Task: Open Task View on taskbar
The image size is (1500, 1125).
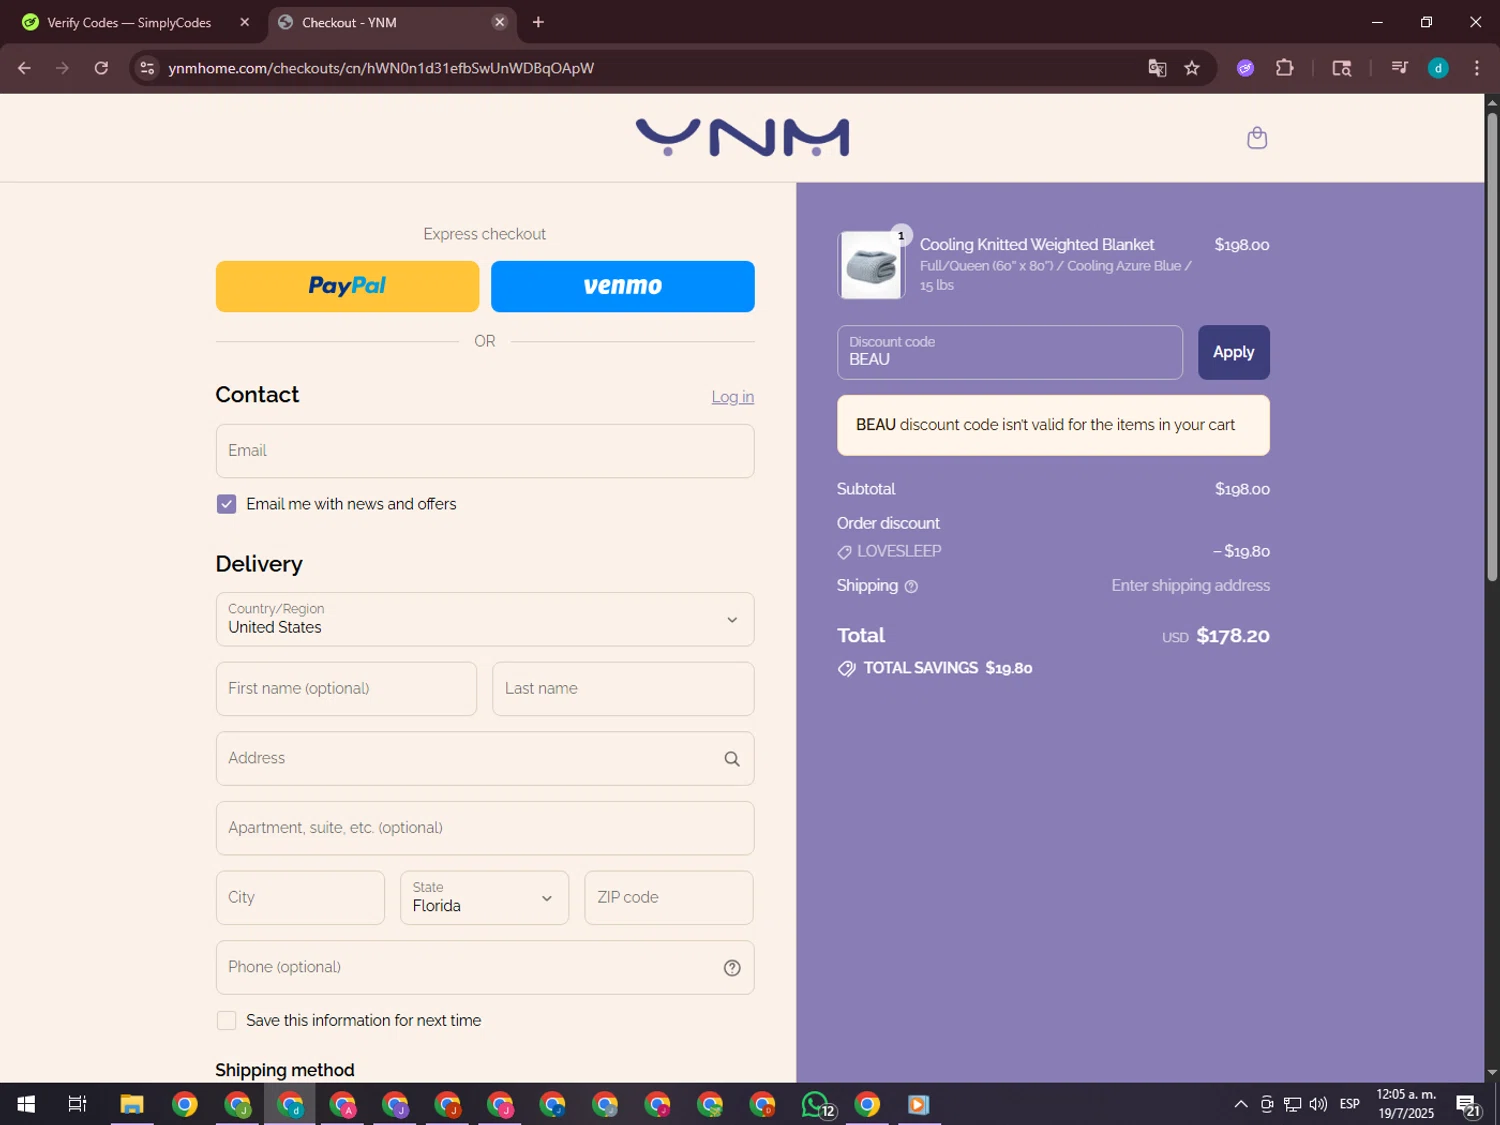Action: (x=77, y=1104)
